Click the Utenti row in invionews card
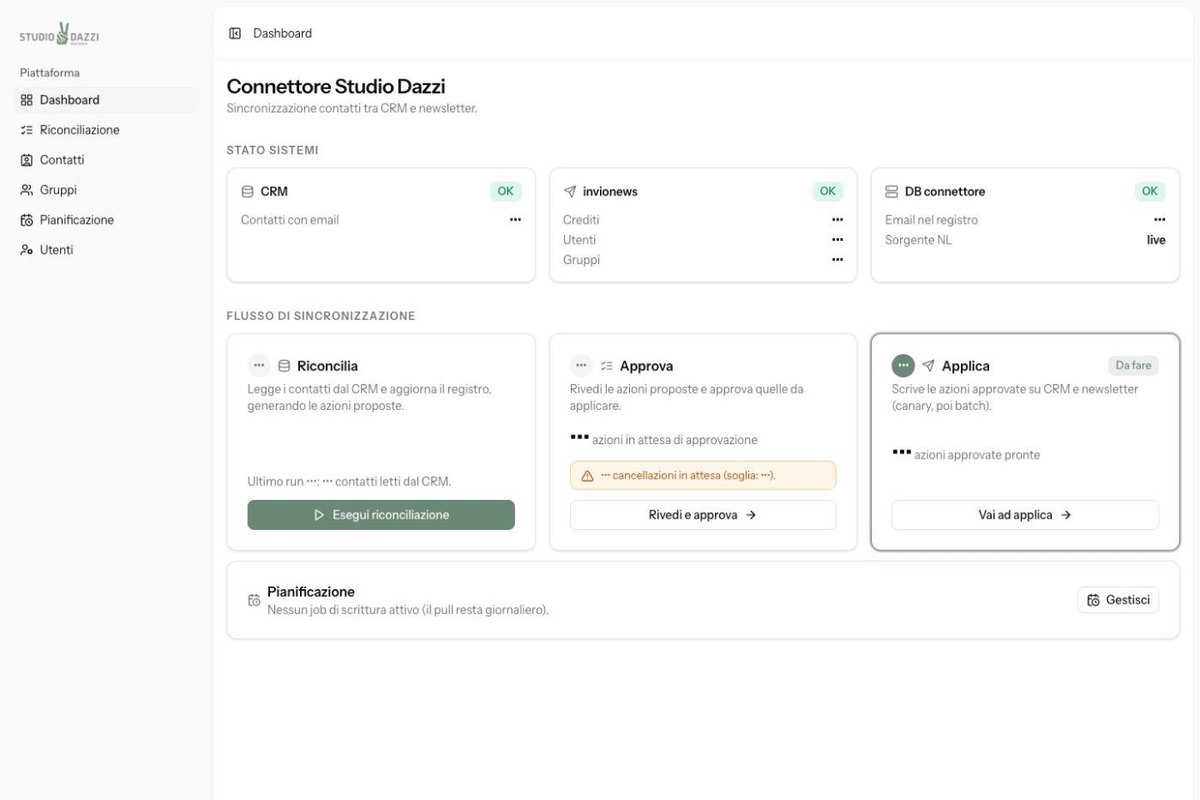This screenshot has height=800, width=1200. click(703, 240)
